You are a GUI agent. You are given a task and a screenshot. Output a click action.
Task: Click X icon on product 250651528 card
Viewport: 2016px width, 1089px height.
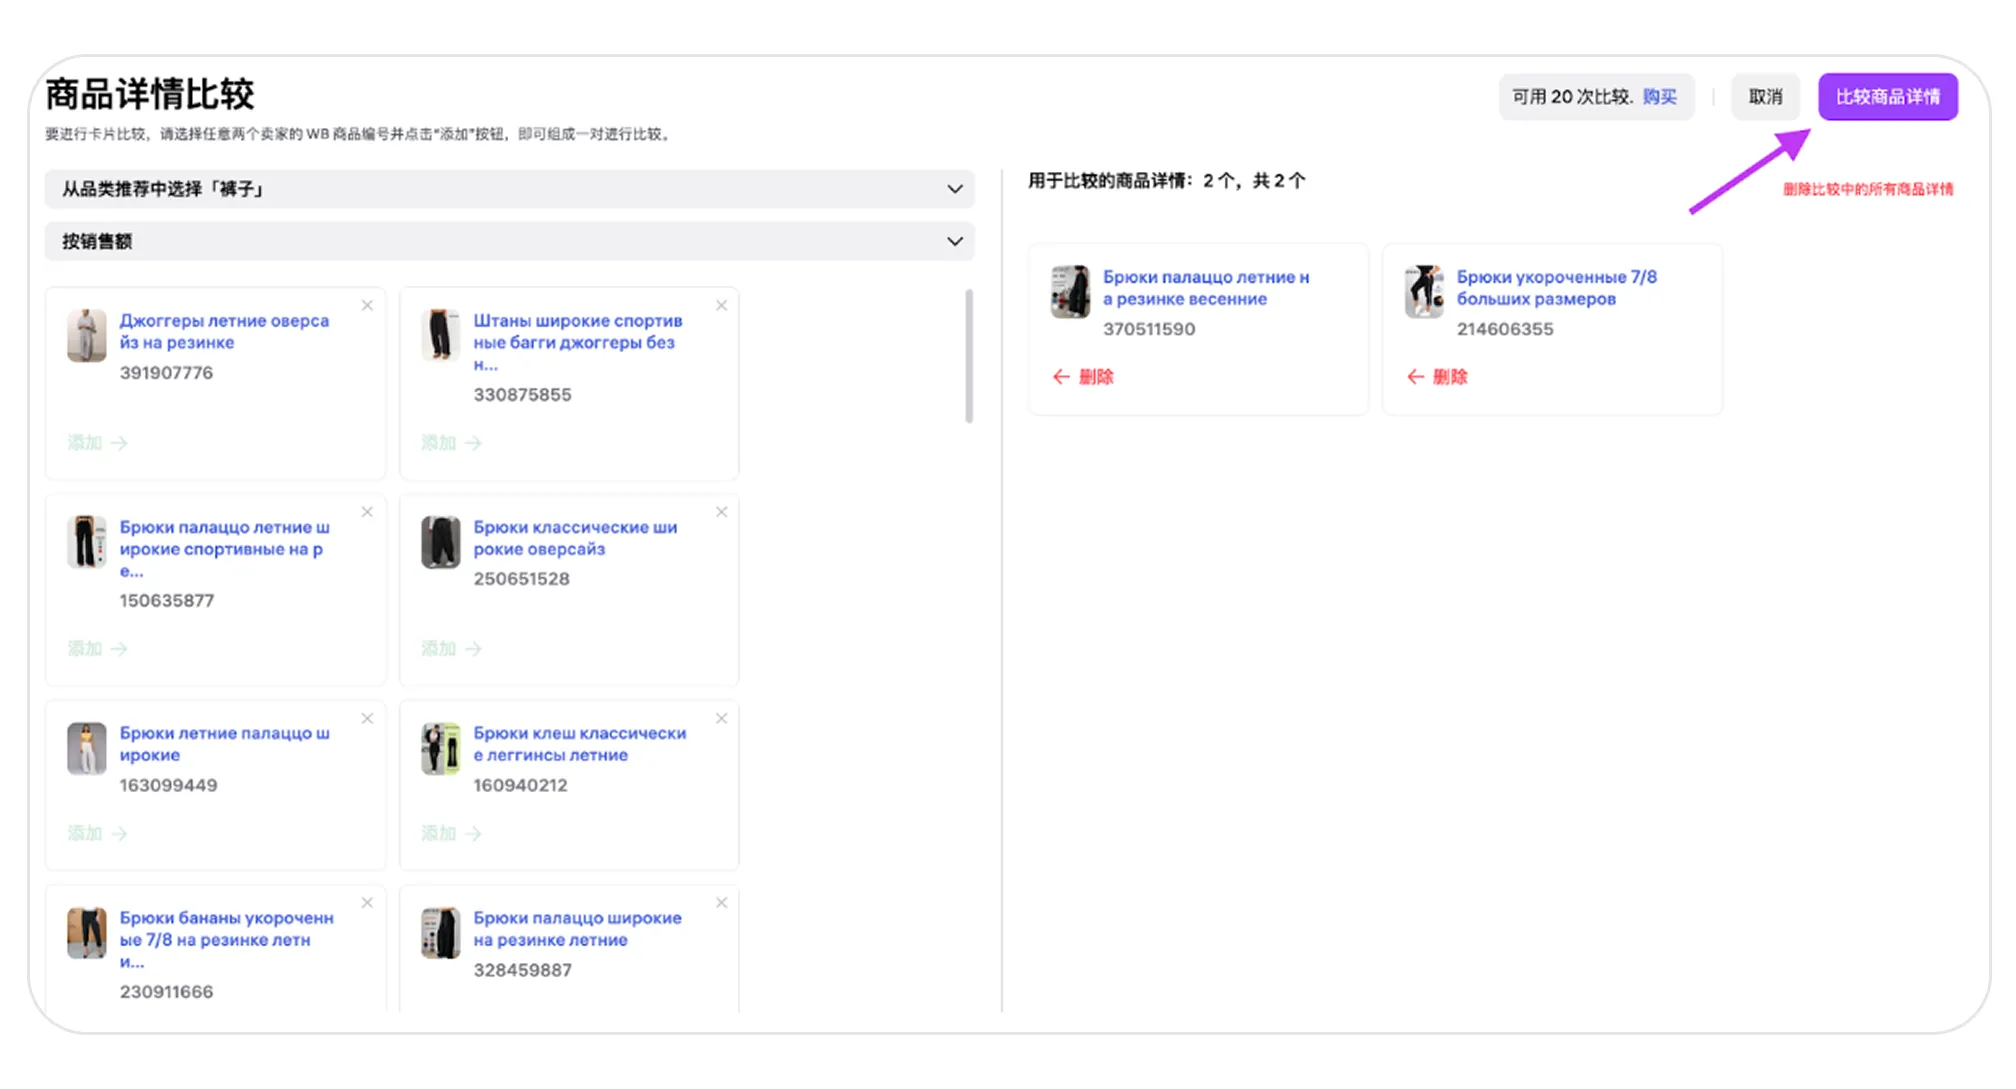721,512
